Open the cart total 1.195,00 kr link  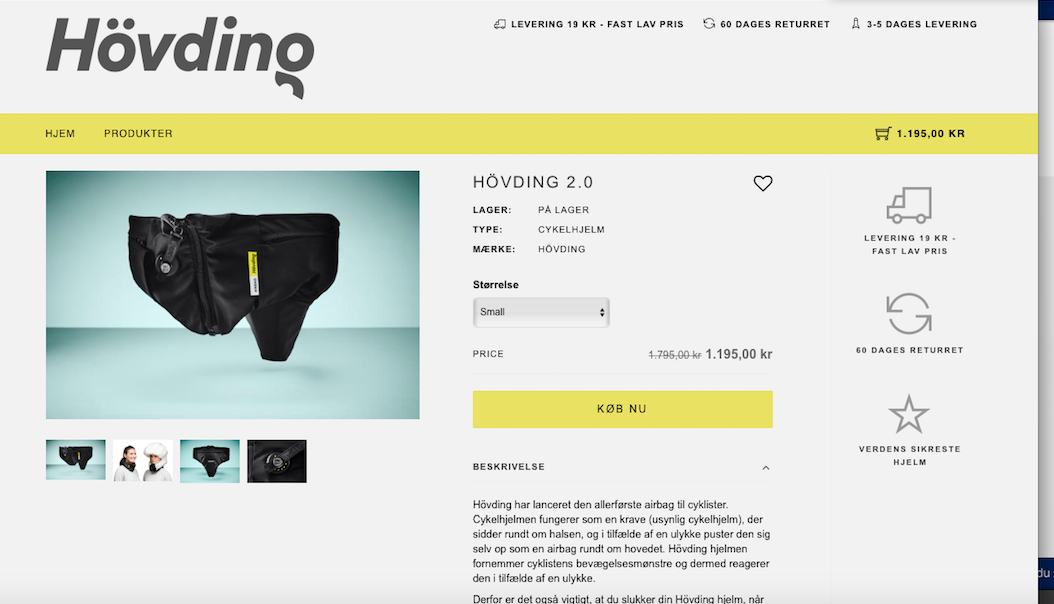[x=930, y=134]
